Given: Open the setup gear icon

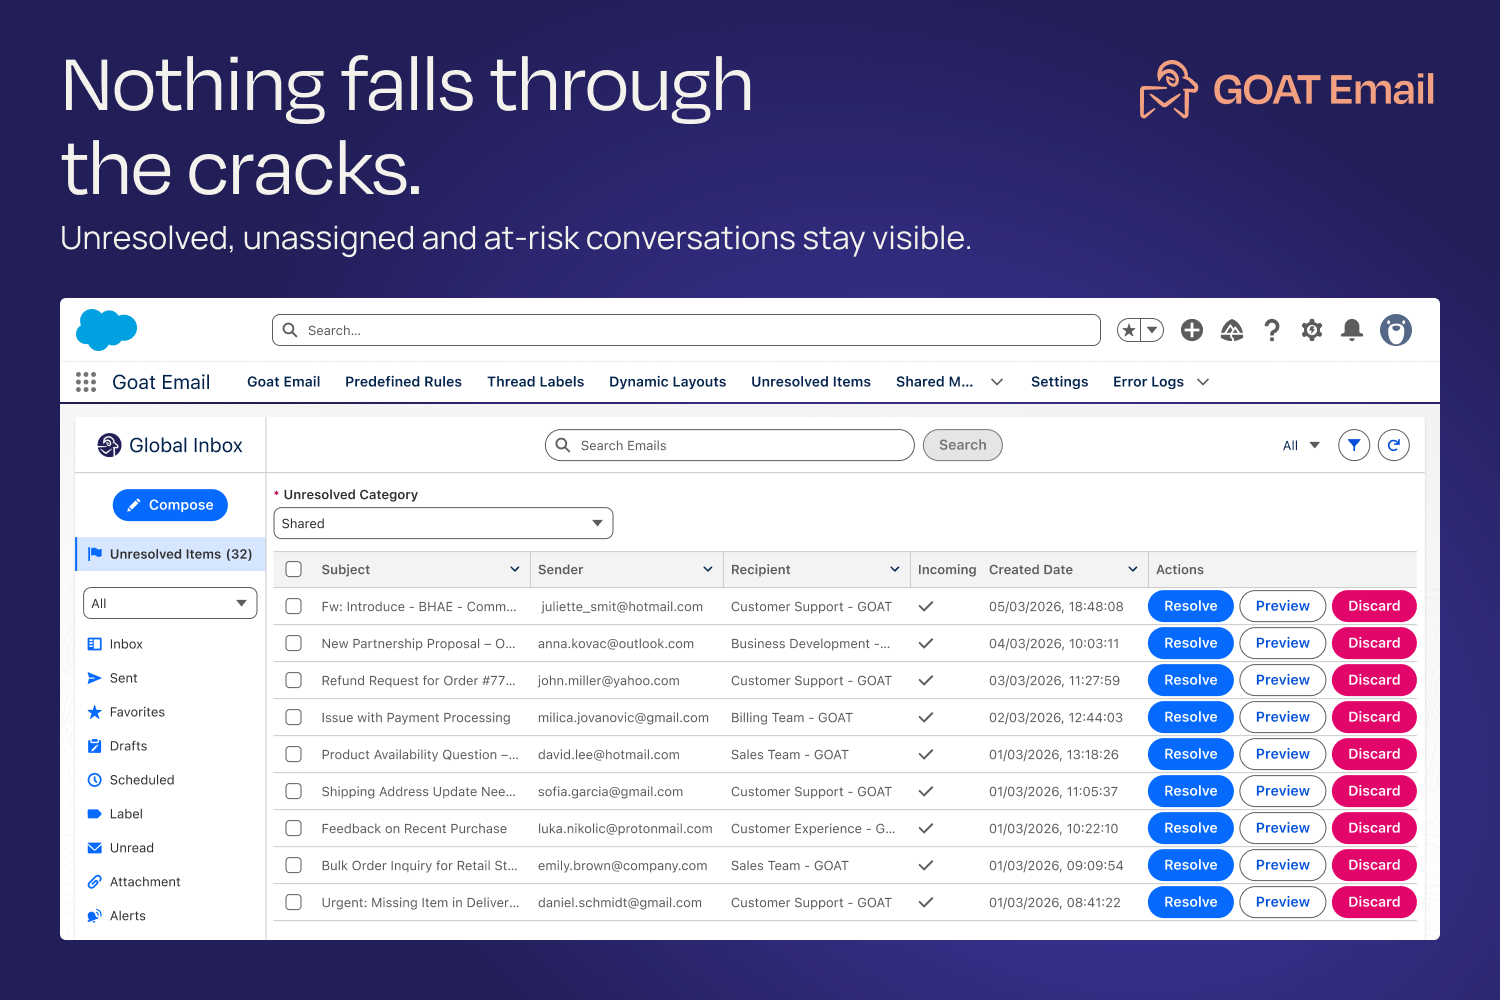Looking at the screenshot, I should [1312, 330].
